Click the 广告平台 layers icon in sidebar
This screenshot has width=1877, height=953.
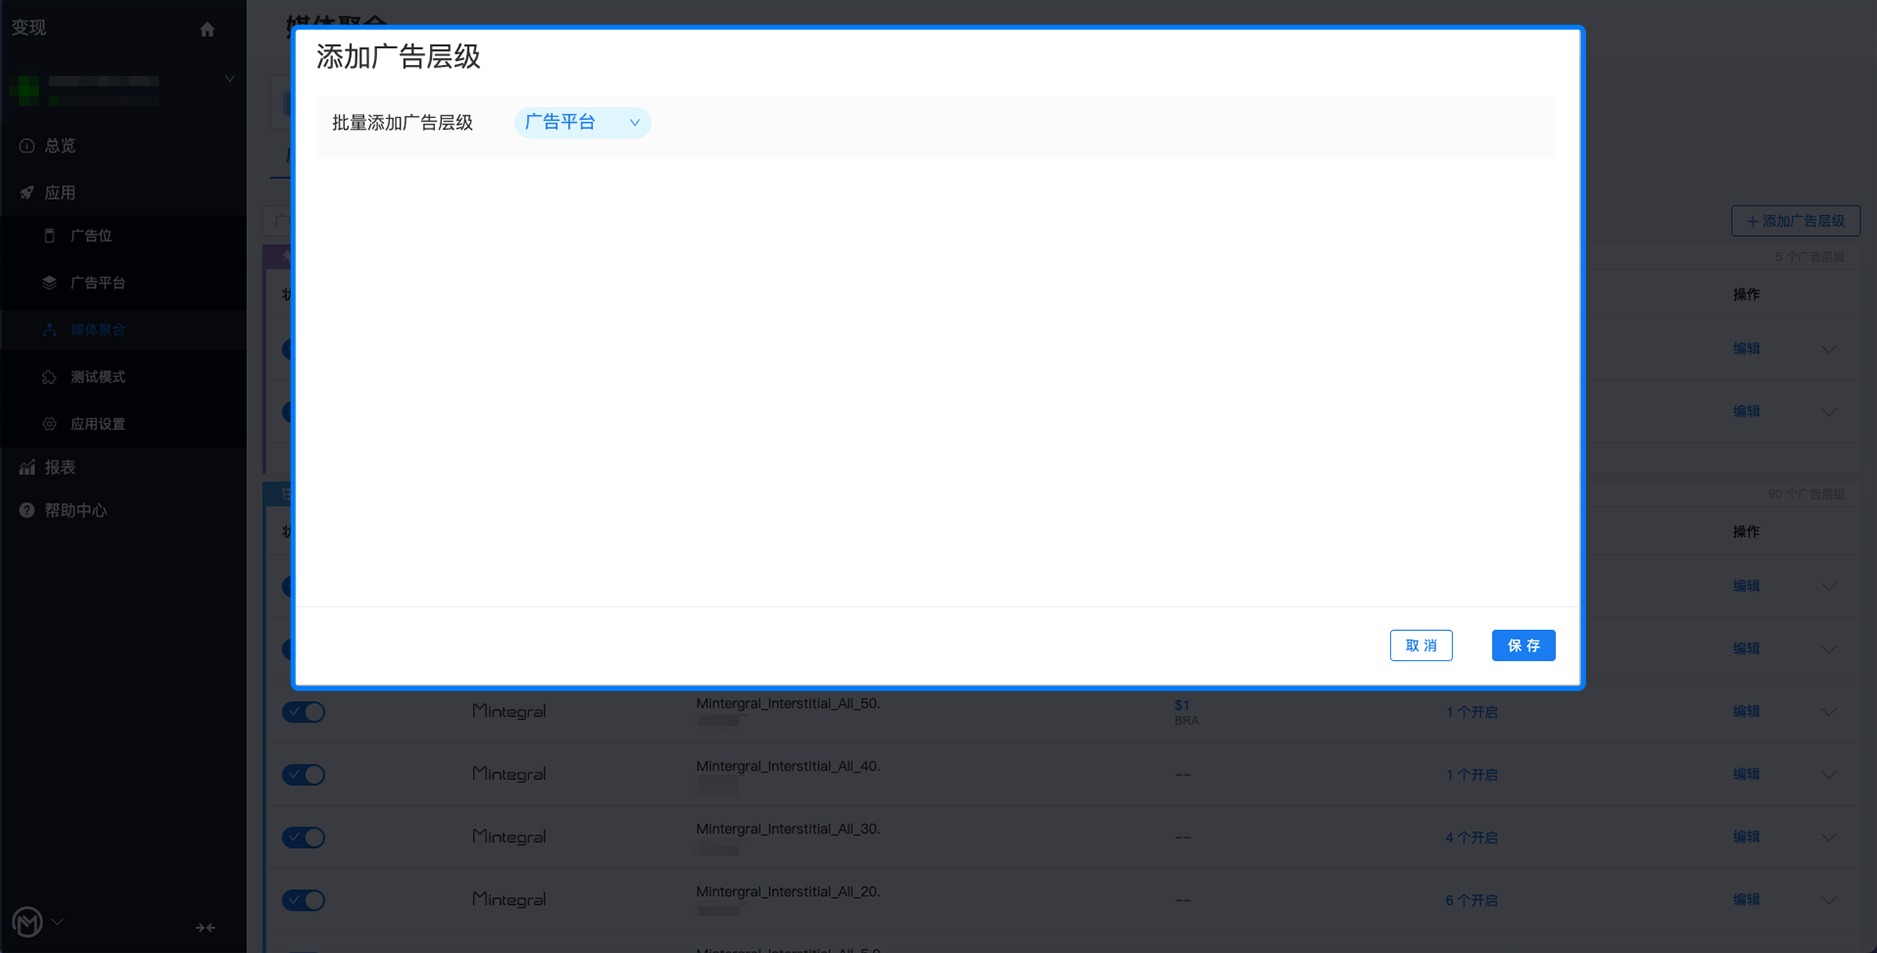(x=49, y=282)
